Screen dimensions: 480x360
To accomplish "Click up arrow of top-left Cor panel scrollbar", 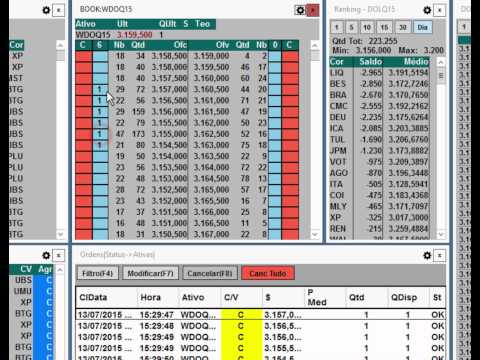I will (60, 45).
